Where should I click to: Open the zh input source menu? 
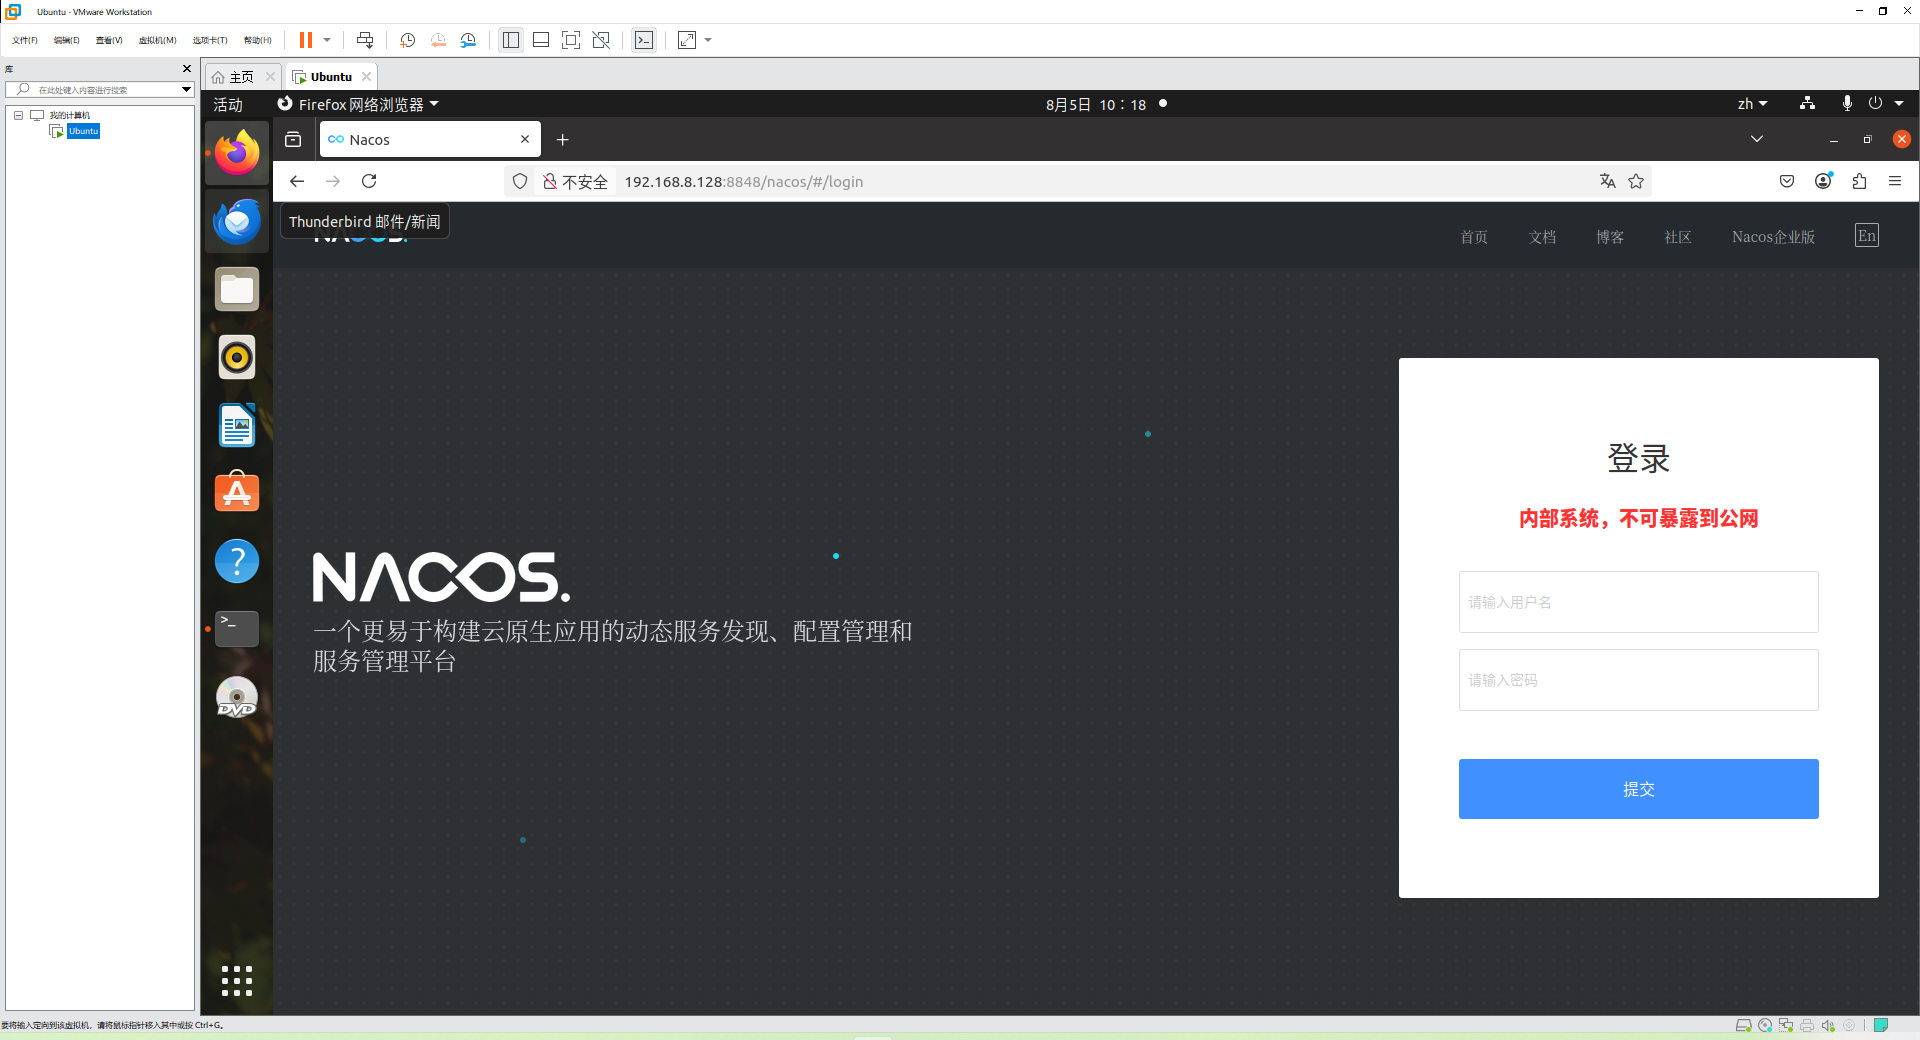click(1752, 104)
